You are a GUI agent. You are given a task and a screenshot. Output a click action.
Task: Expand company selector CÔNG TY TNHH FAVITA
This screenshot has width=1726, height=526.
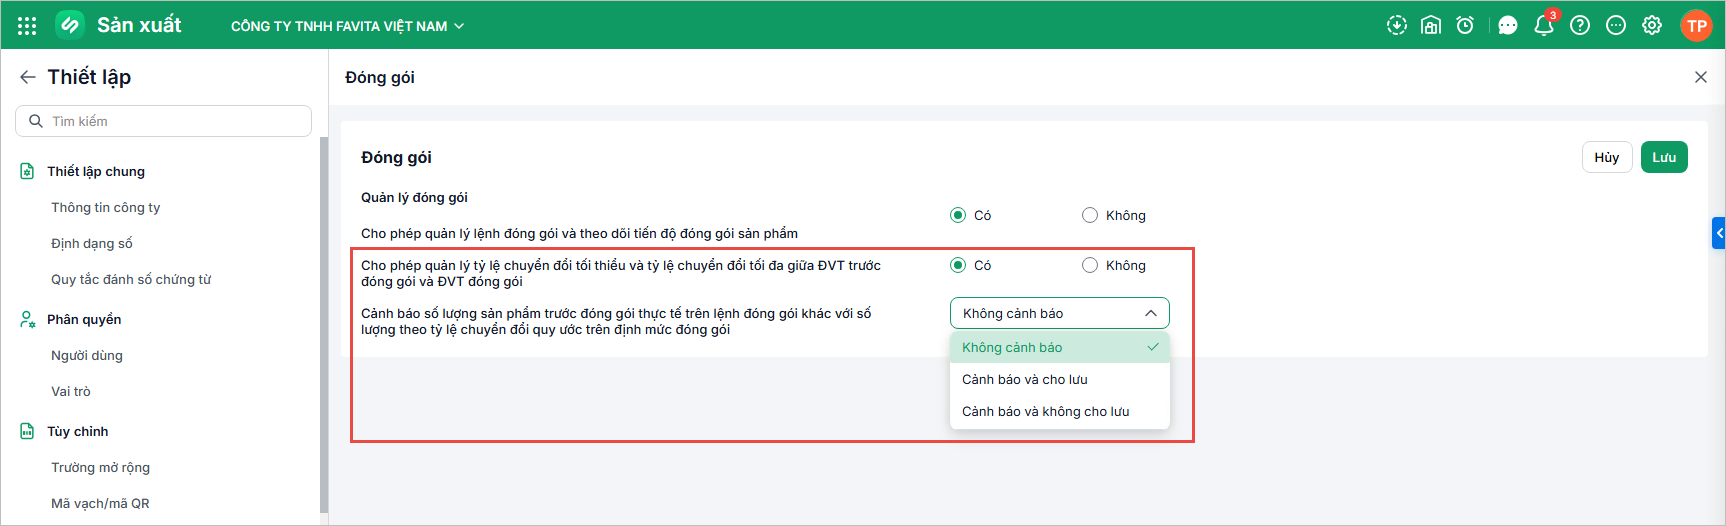347,26
